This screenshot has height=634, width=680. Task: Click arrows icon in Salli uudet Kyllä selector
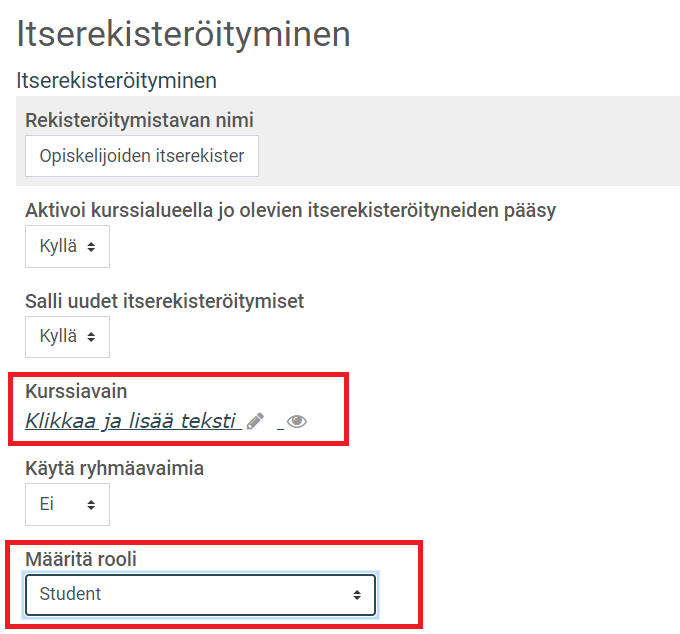pos(91,337)
